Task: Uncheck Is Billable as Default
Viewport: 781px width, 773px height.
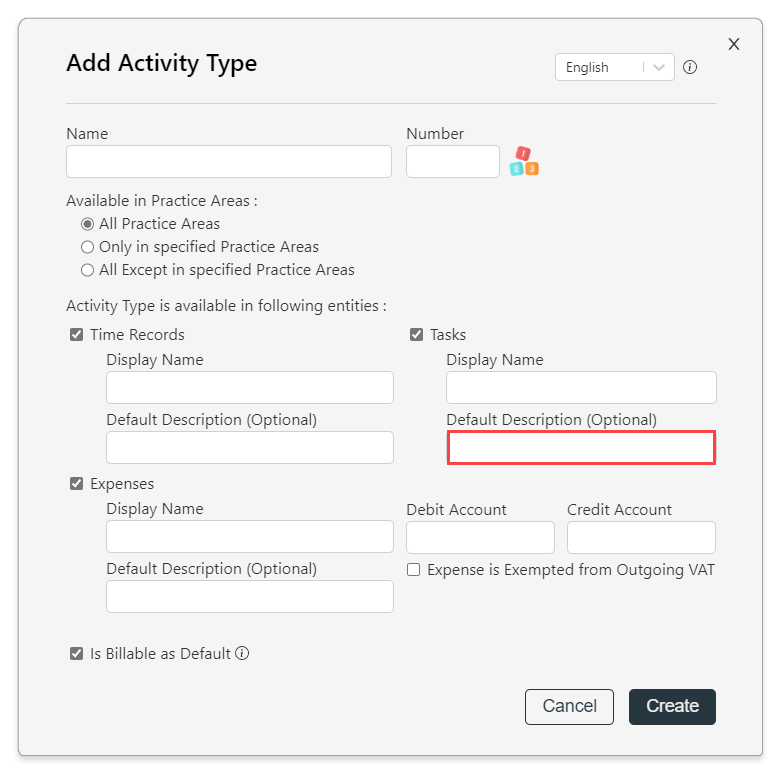Action: [x=76, y=653]
